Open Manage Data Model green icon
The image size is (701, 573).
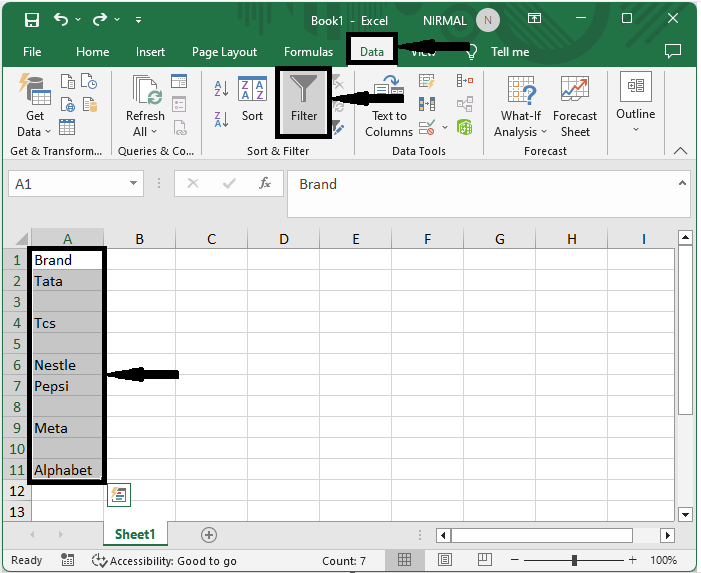[x=465, y=128]
